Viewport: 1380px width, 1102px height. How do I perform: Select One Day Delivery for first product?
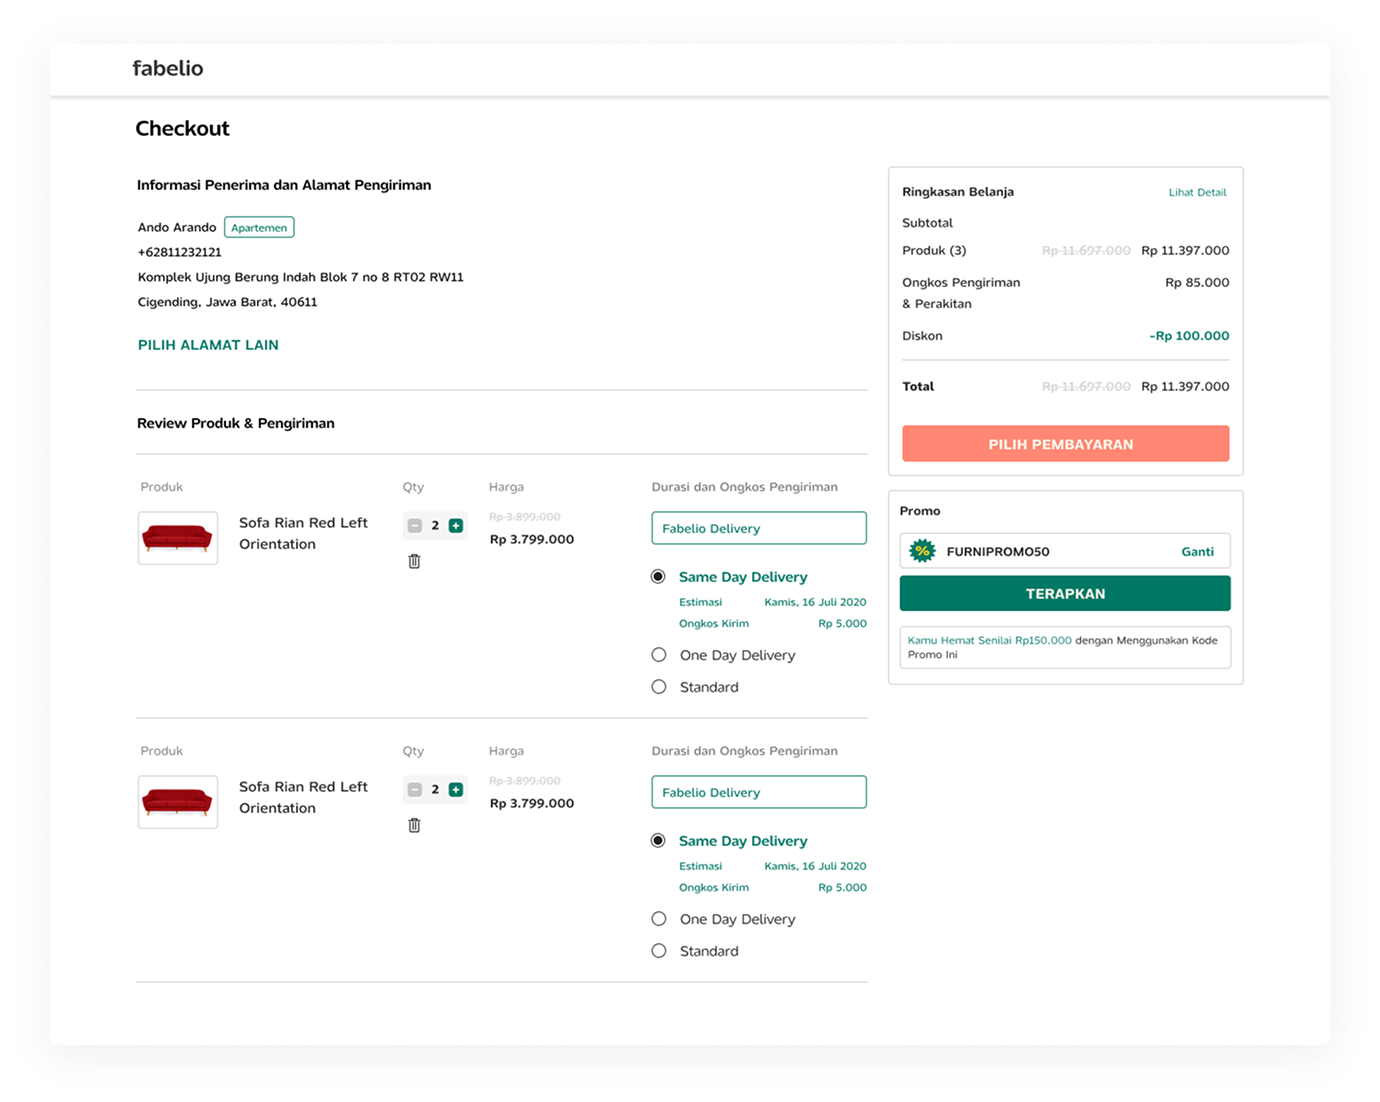pos(659,655)
